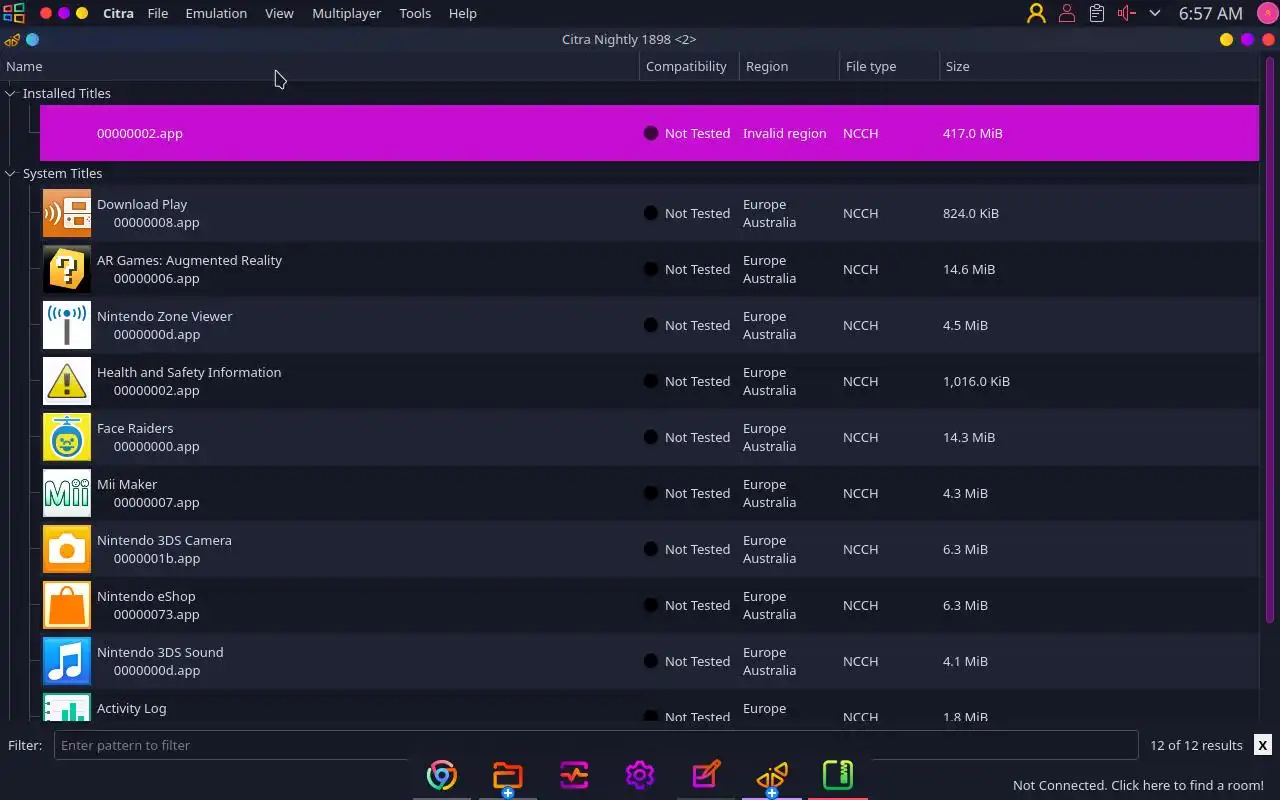This screenshot has height=800, width=1280.
Task: Select the Activity Log chart icon
Action: tap(67, 707)
